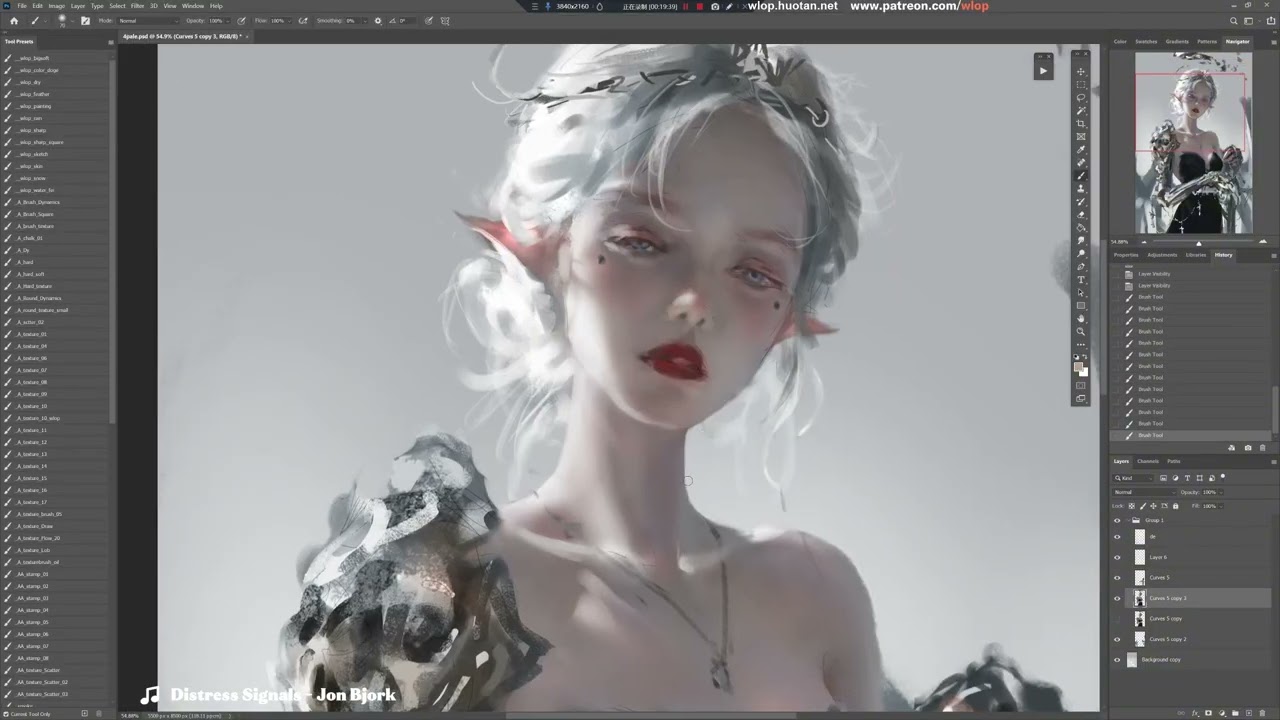Click Add layer mask icon
The image size is (1280, 720).
click(x=1208, y=713)
